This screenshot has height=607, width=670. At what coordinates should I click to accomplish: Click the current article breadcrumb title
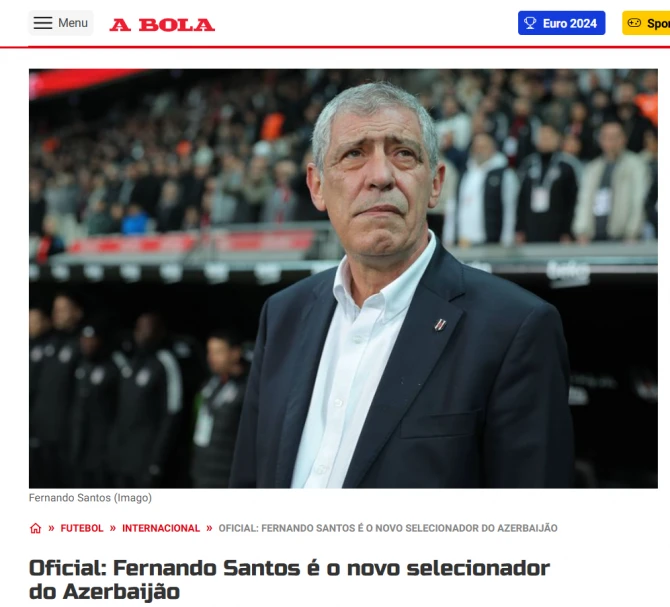388,528
